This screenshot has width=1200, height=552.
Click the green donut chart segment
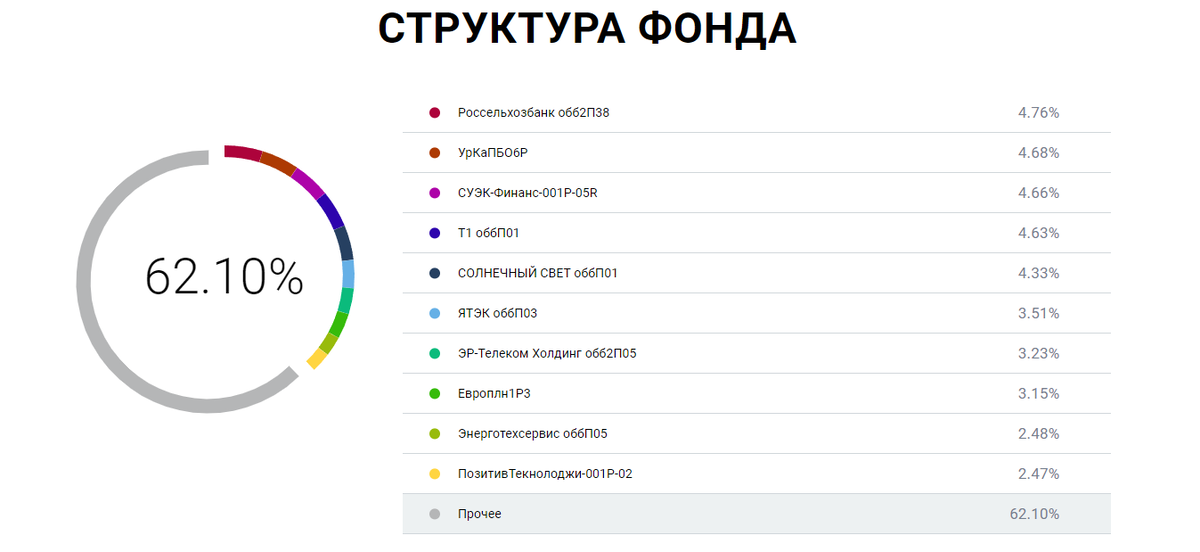pyautogui.click(x=338, y=324)
